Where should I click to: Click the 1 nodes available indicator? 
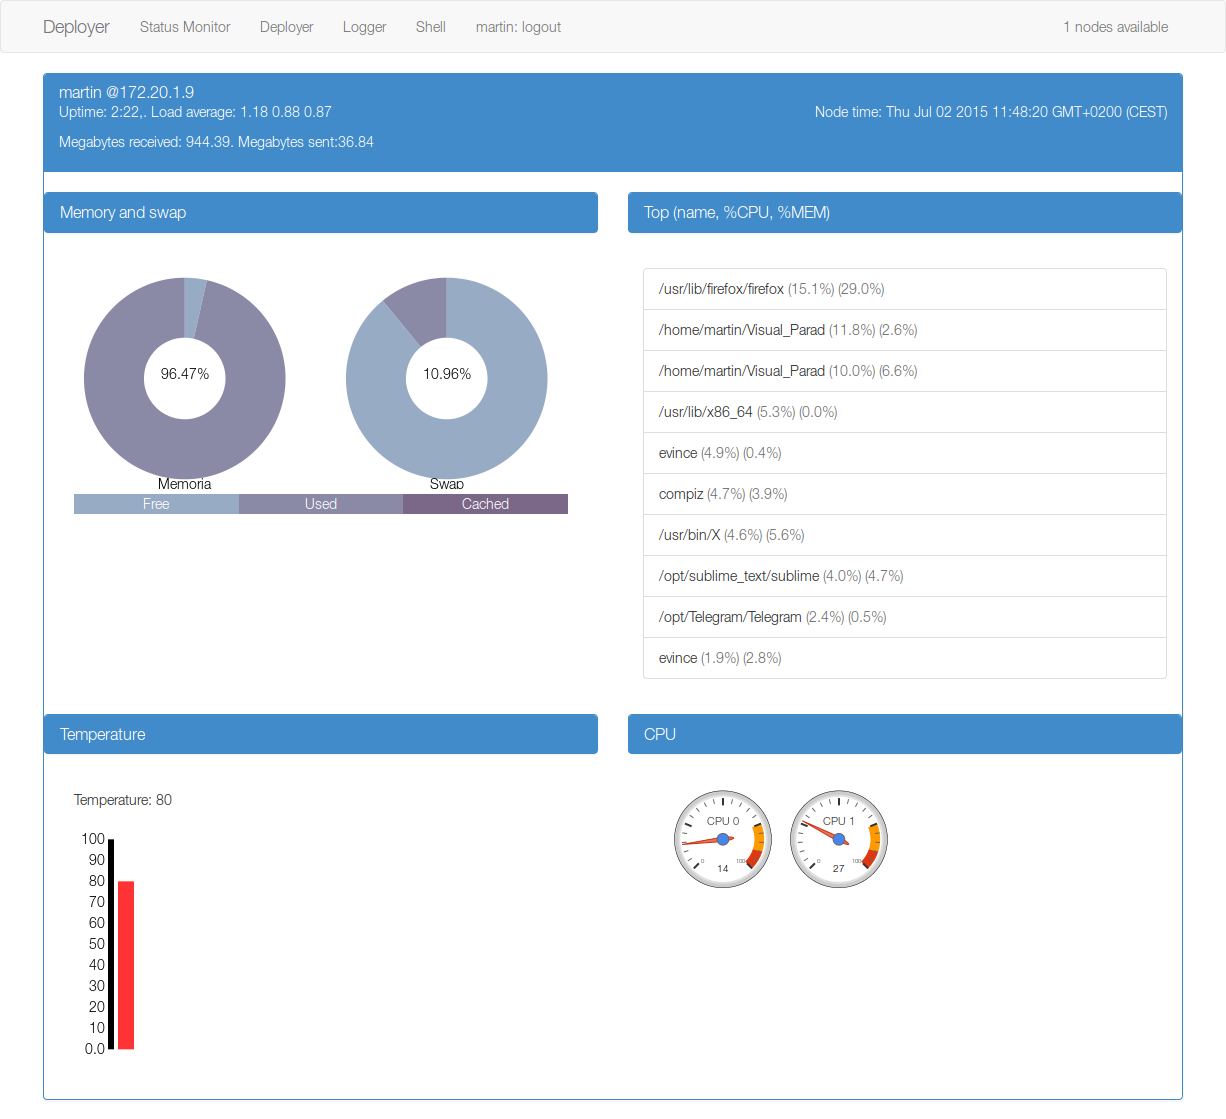point(1115,27)
